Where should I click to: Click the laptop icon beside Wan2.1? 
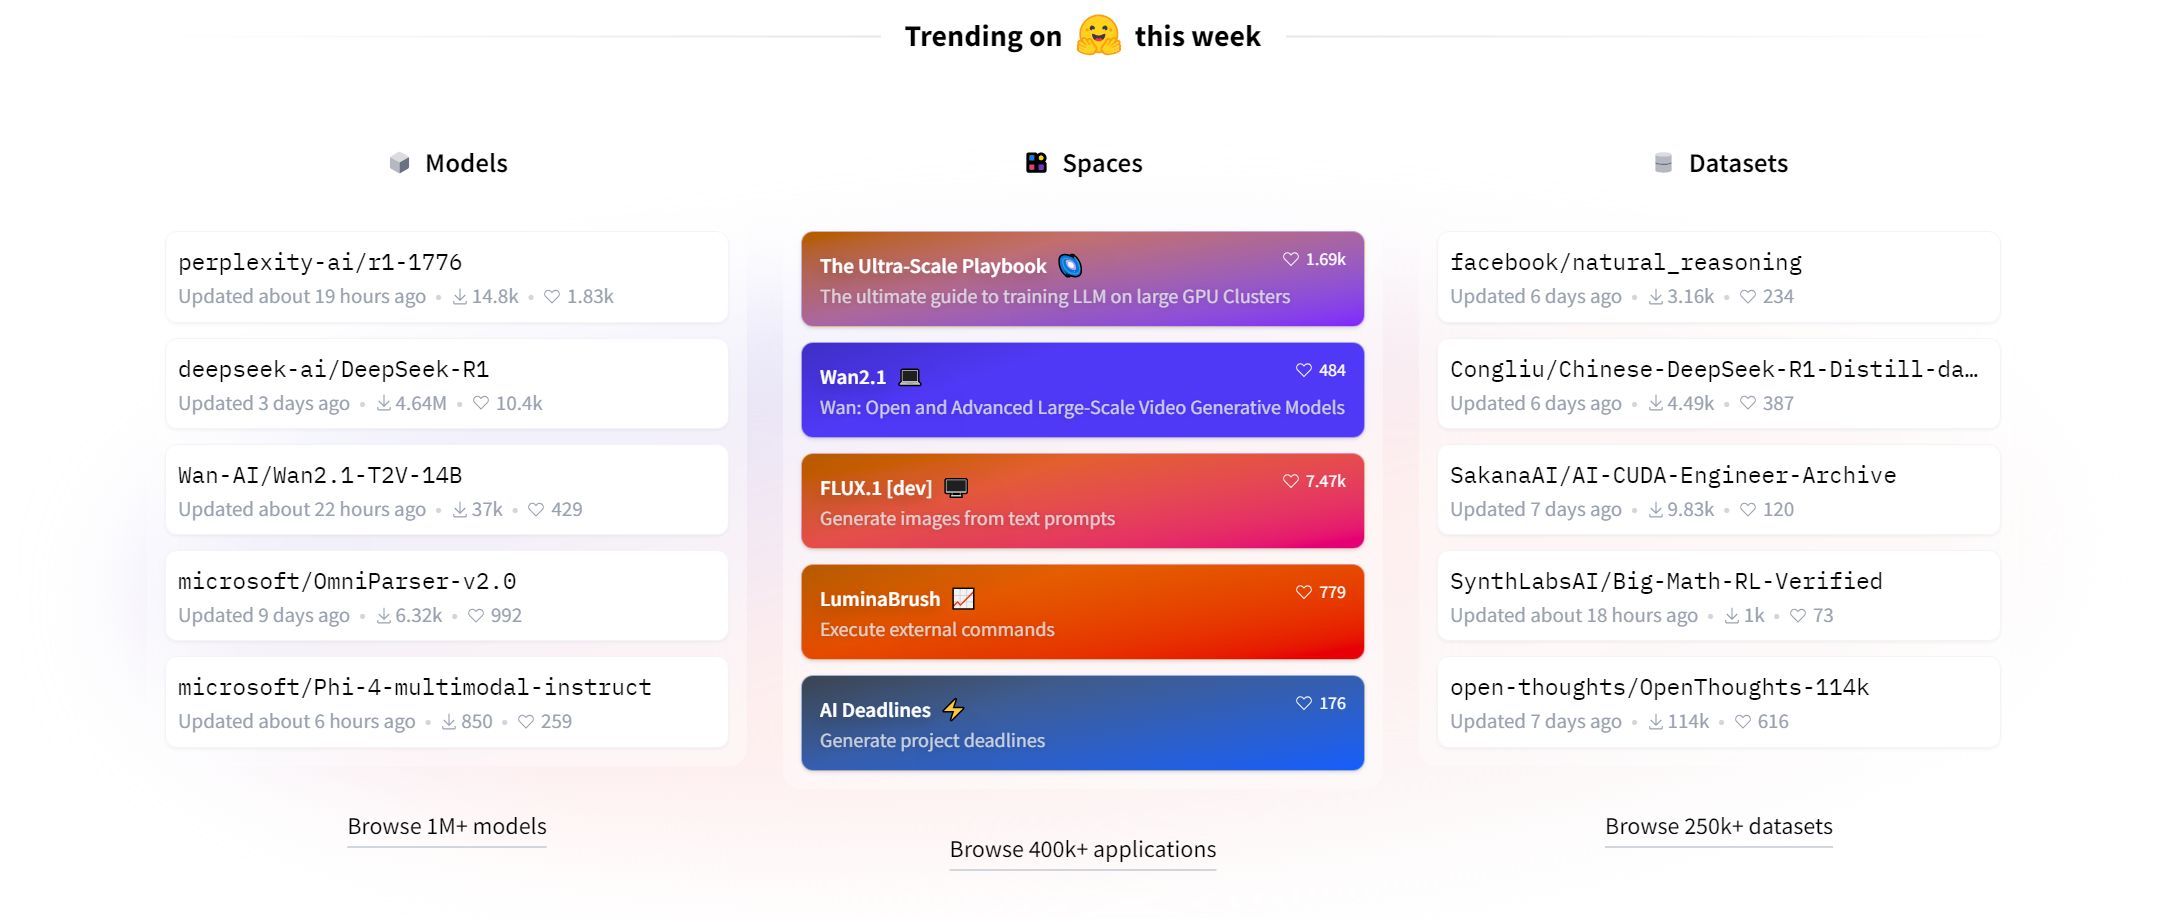pyautogui.click(x=909, y=377)
